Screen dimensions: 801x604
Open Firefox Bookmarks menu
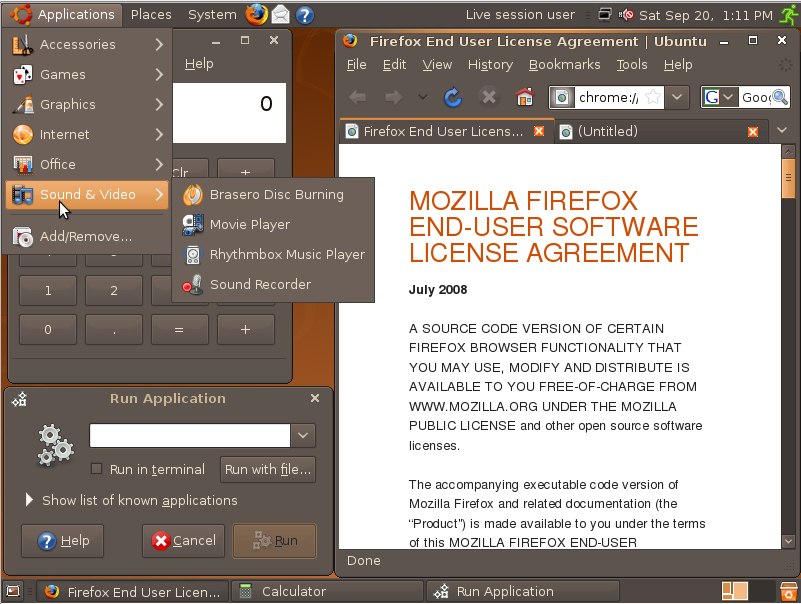pyautogui.click(x=564, y=65)
